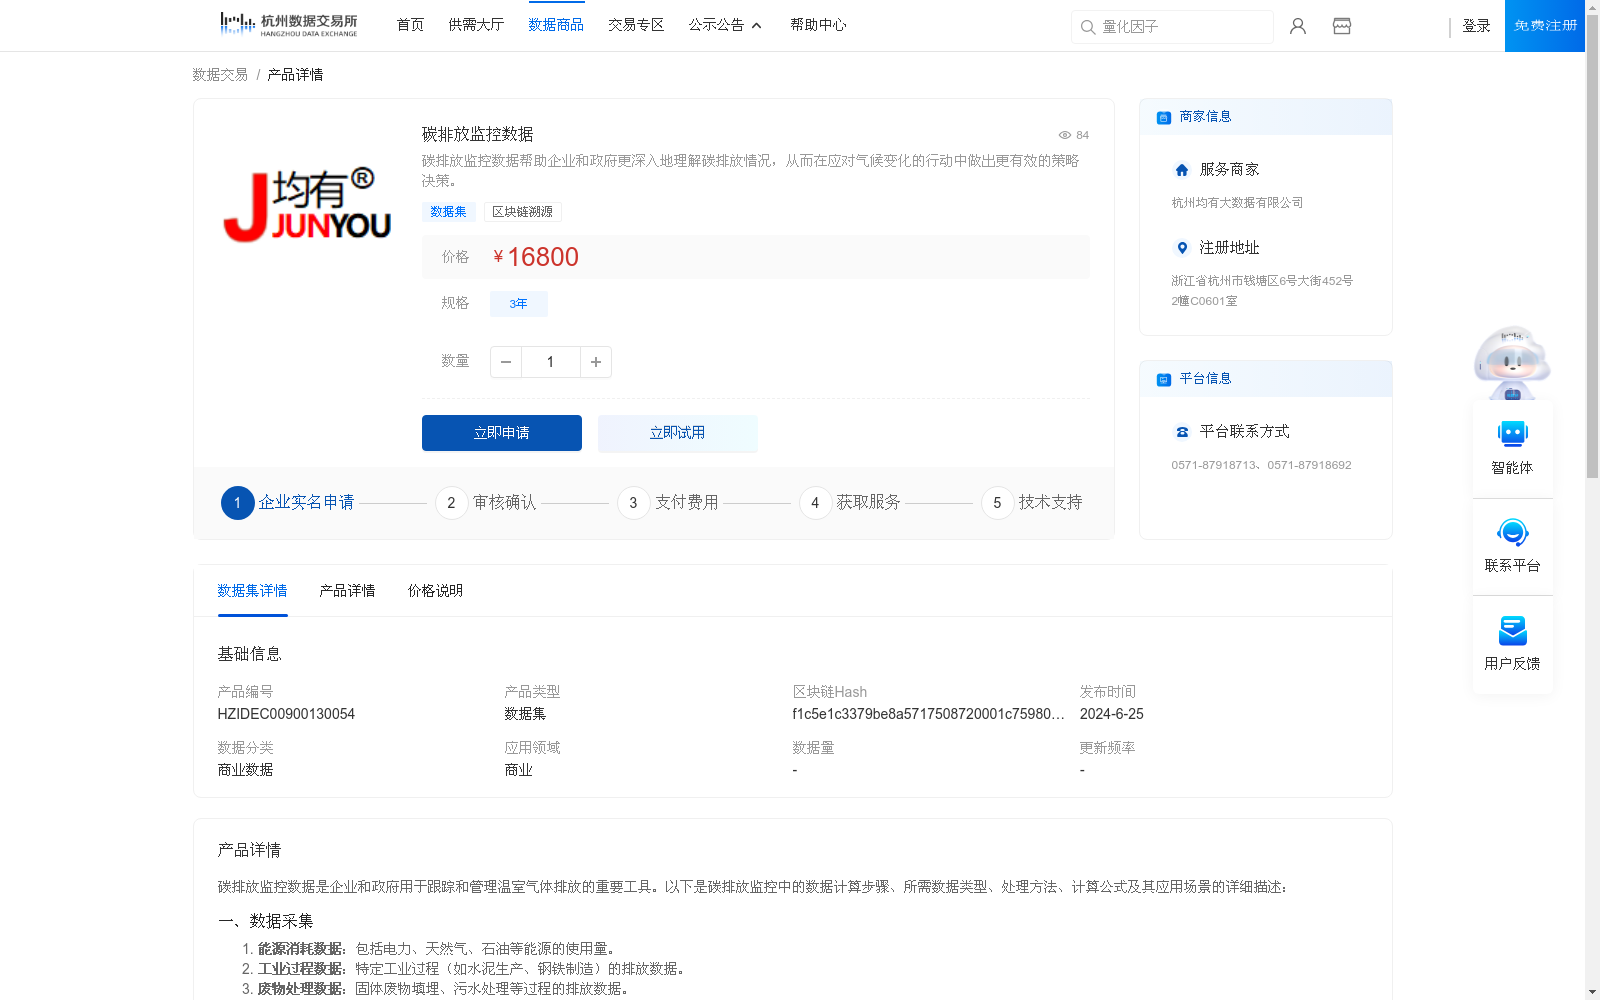Switch to the 价格说明 tab
1600x1000 pixels.
click(x=435, y=591)
